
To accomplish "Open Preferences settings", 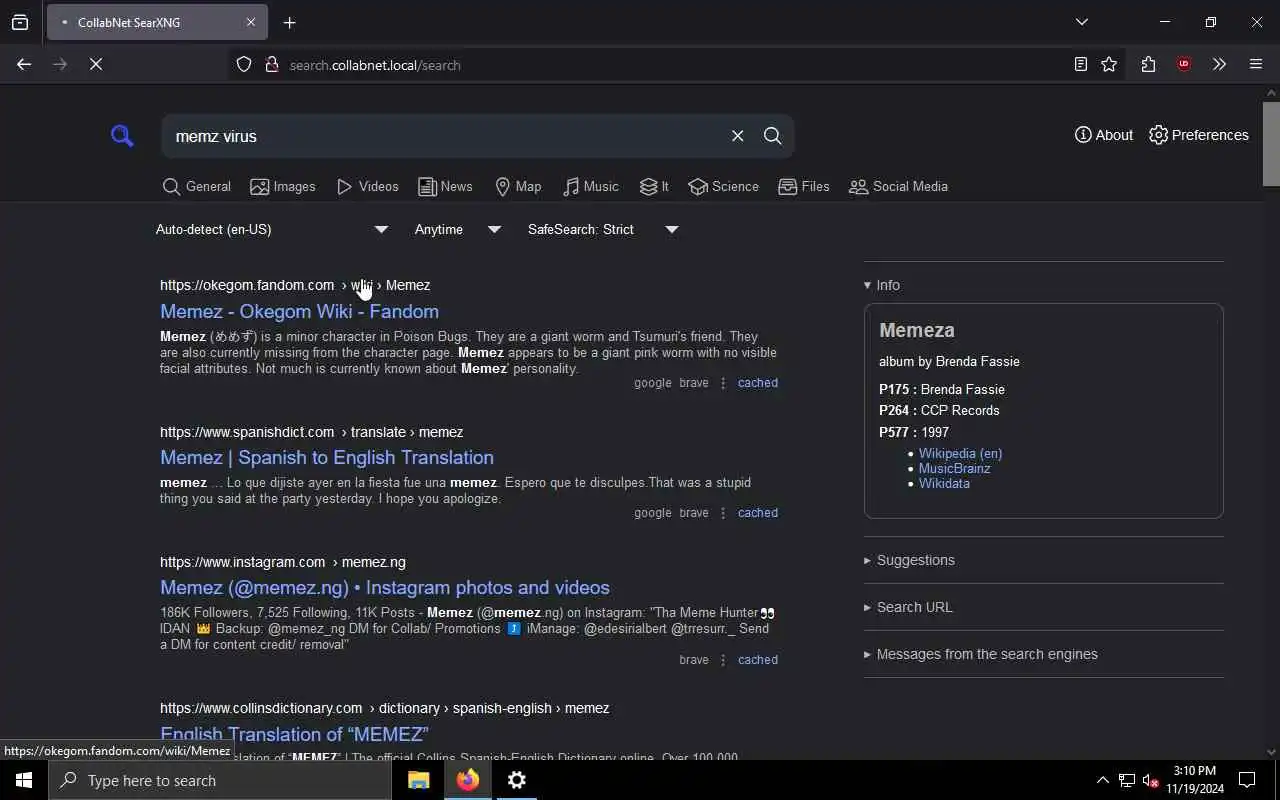I will click(1198, 135).
